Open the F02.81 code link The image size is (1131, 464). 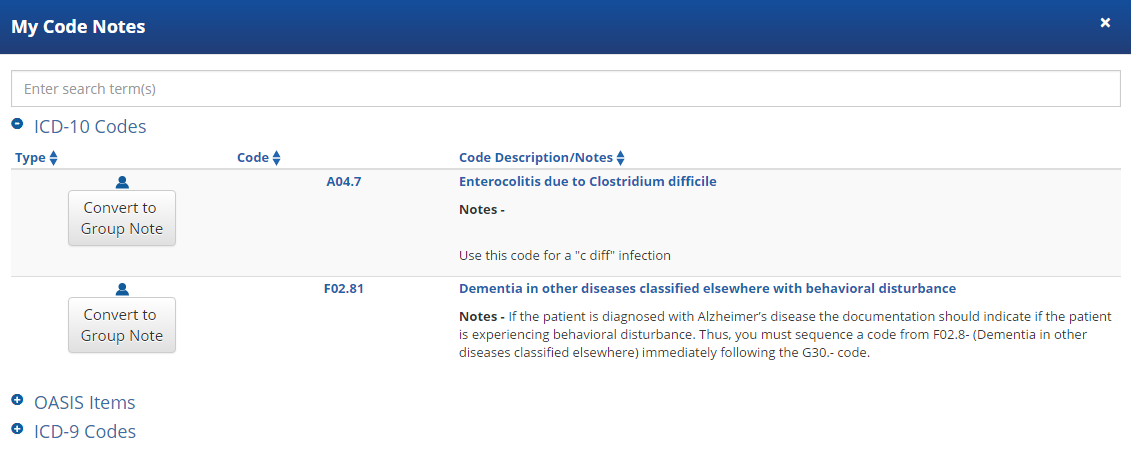pyautogui.click(x=344, y=289)
